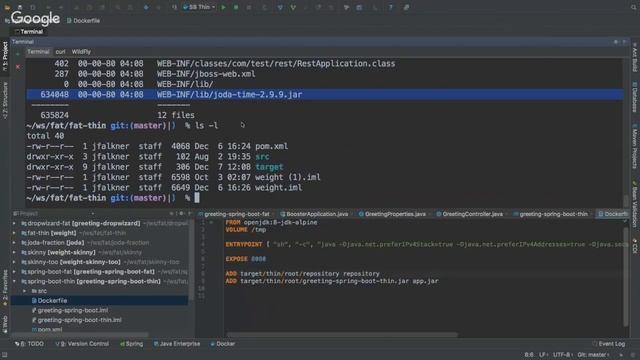Screen dimensions: 640x360
Task: Add a new terminal session with plus
Action: coord(18,53)
